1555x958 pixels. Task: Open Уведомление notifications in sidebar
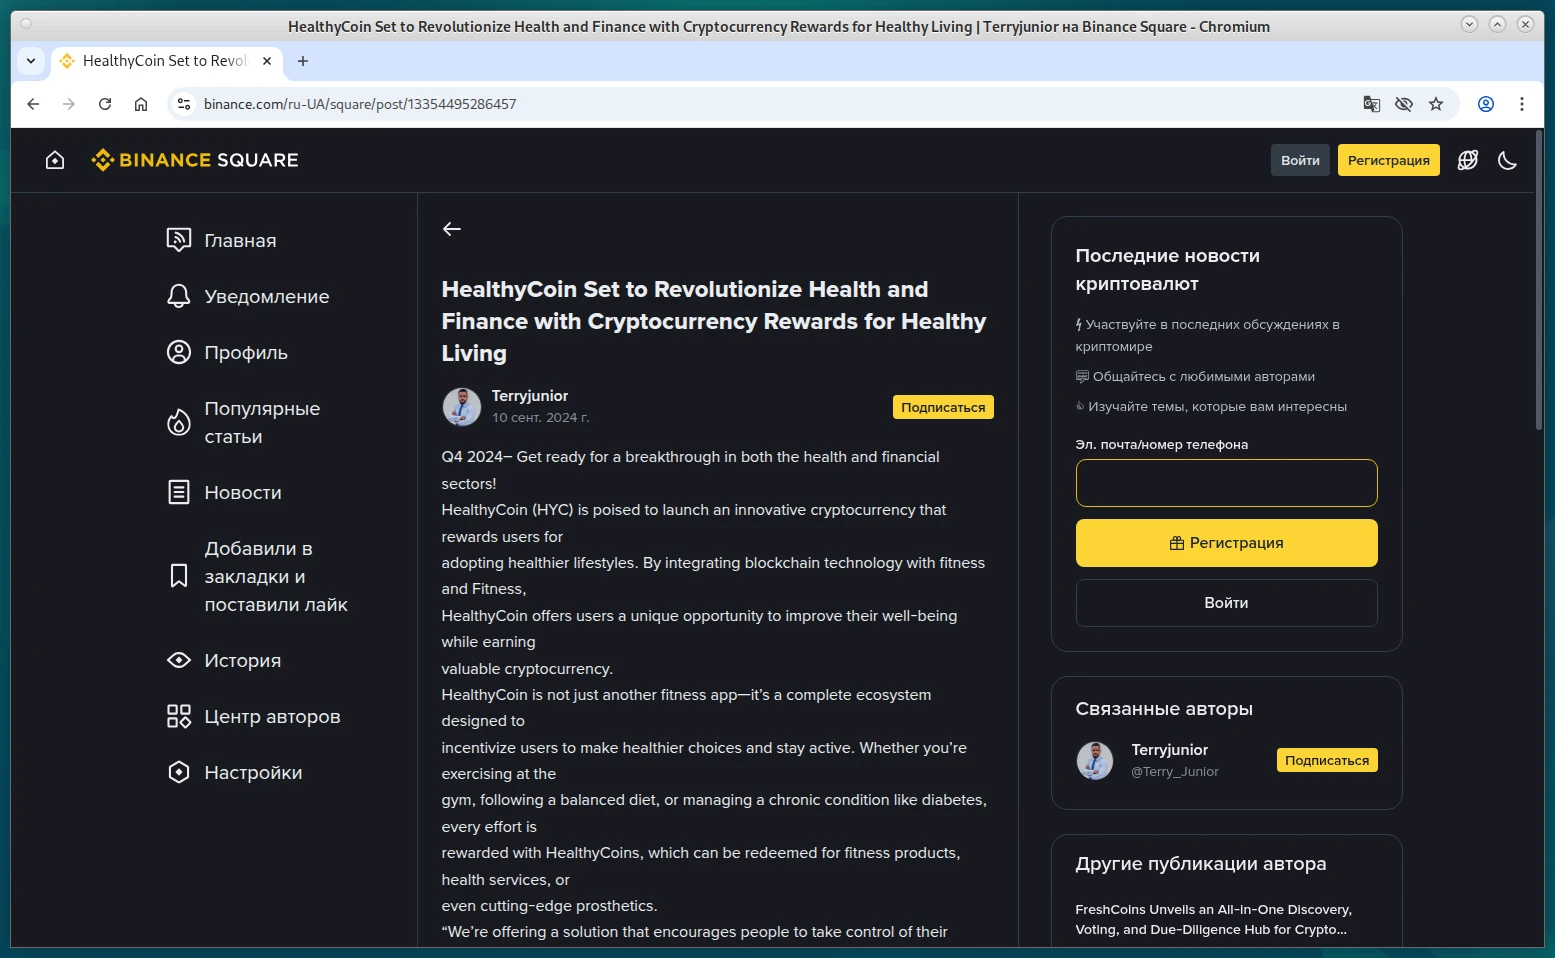tap(266, 297)
